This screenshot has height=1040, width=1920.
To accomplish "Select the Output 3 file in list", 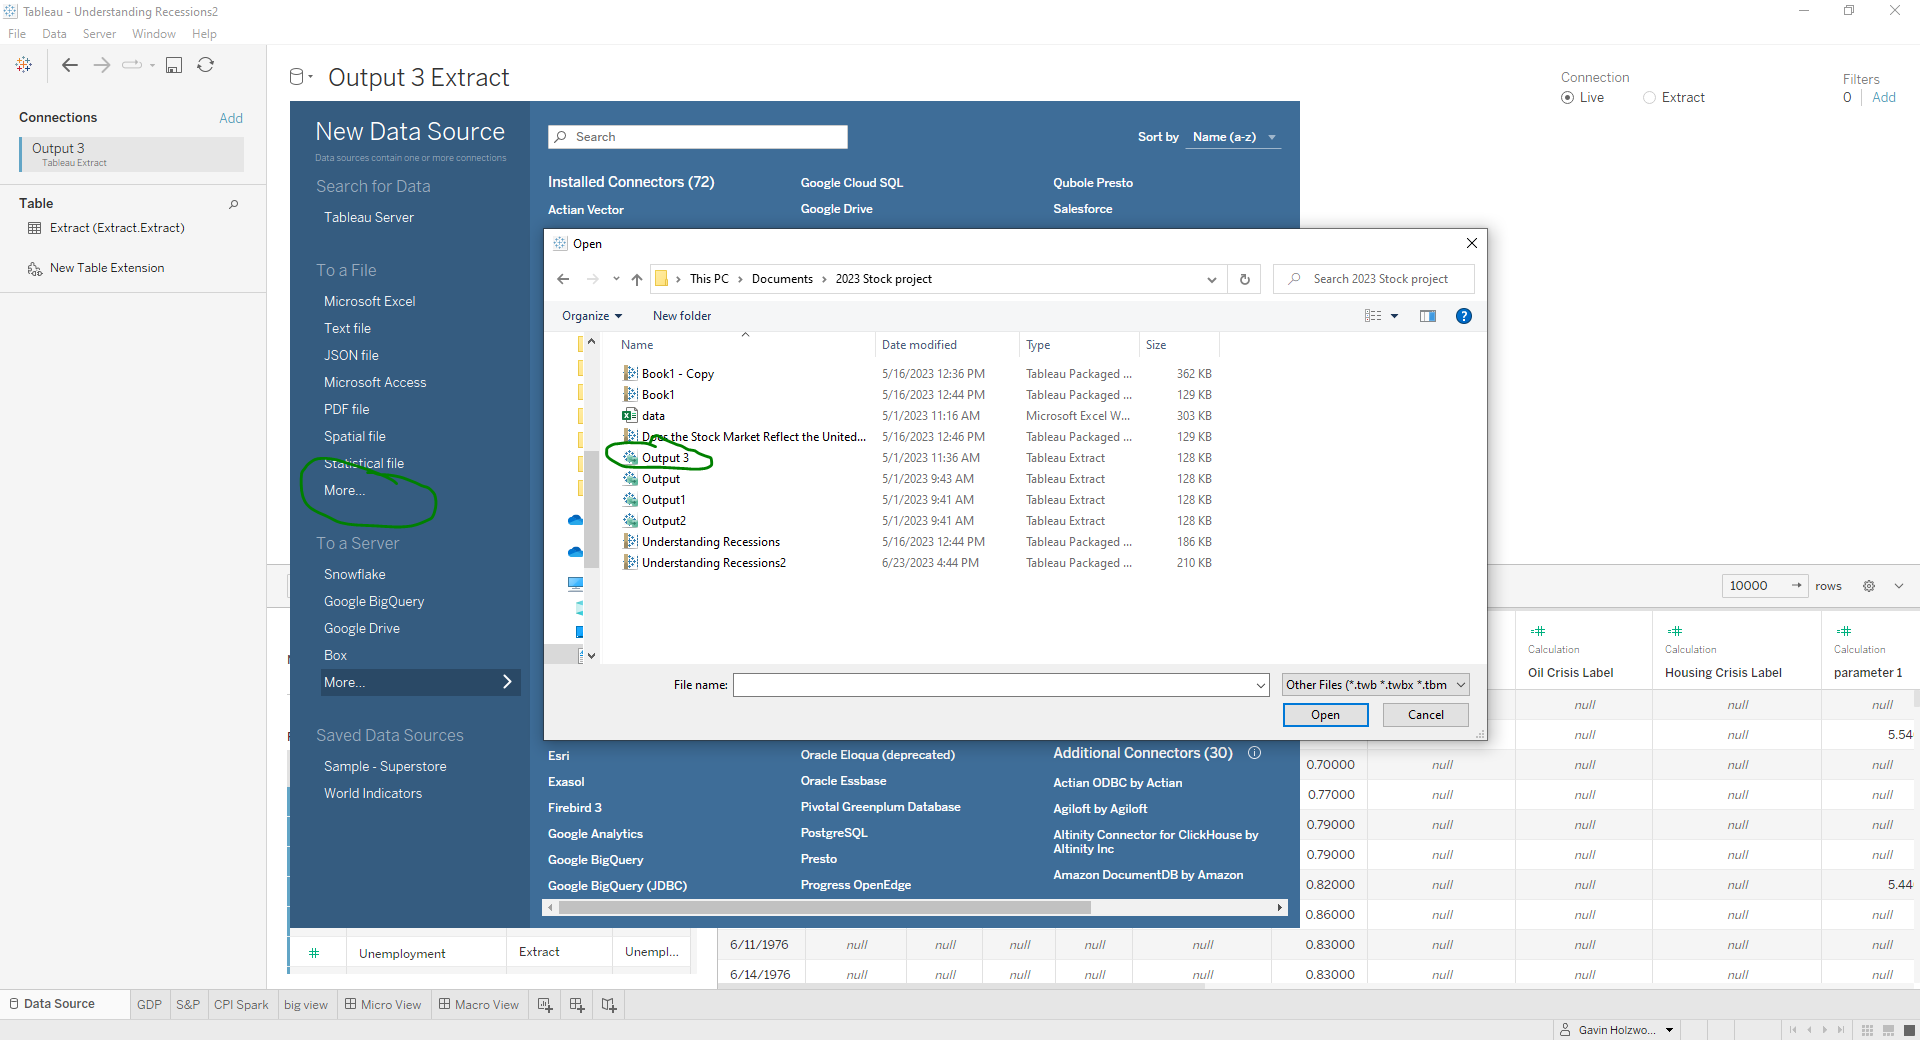I will click(666, 458).
